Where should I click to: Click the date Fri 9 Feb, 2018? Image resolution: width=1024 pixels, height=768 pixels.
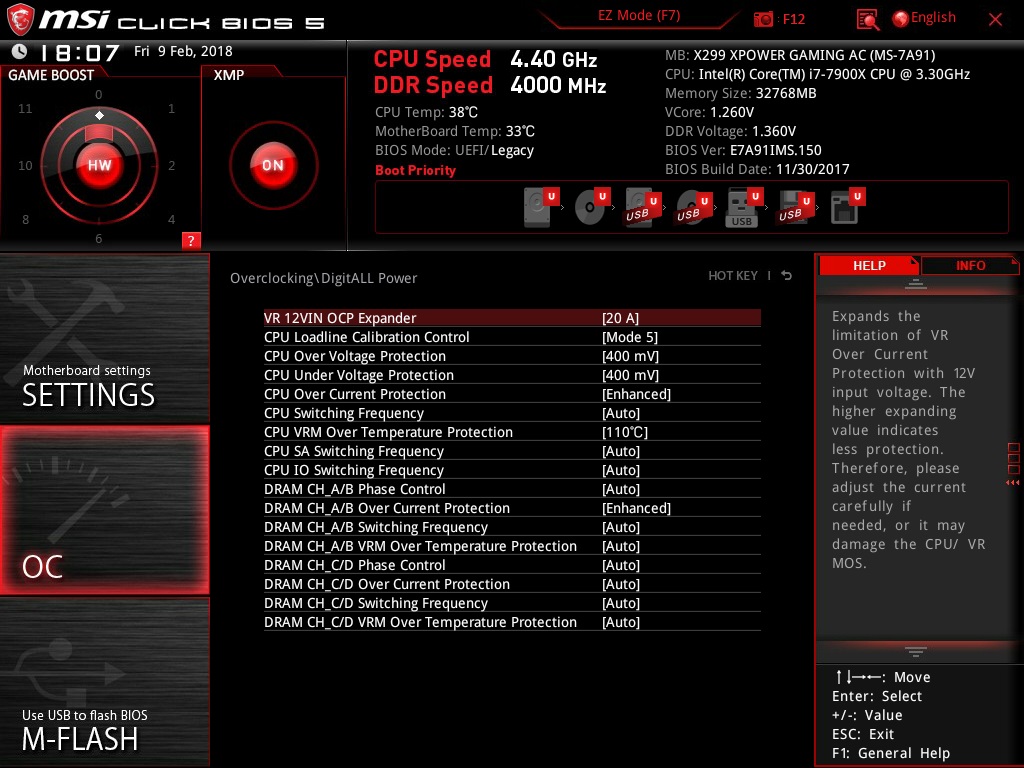[x=183, y=51]
